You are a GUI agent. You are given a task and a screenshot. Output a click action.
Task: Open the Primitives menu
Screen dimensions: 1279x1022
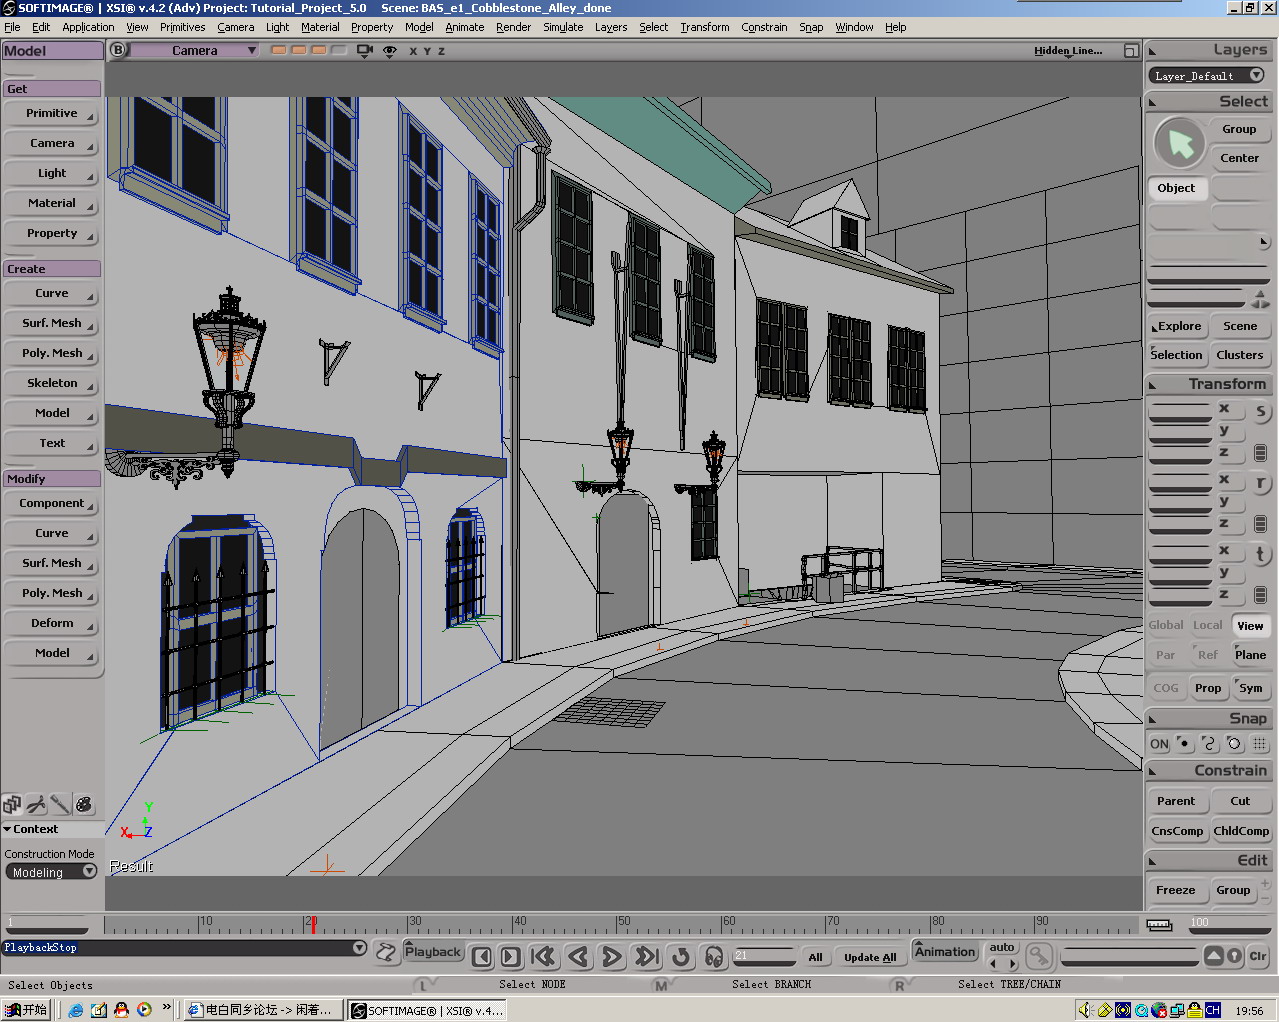pyautogui.click(x=182, y=27)
